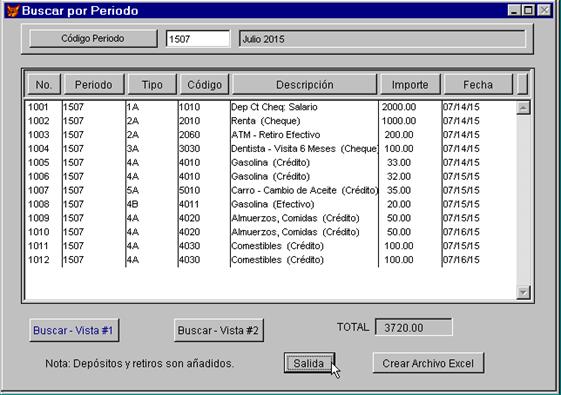Click the Fecha column header

click(x=478, y=84)
